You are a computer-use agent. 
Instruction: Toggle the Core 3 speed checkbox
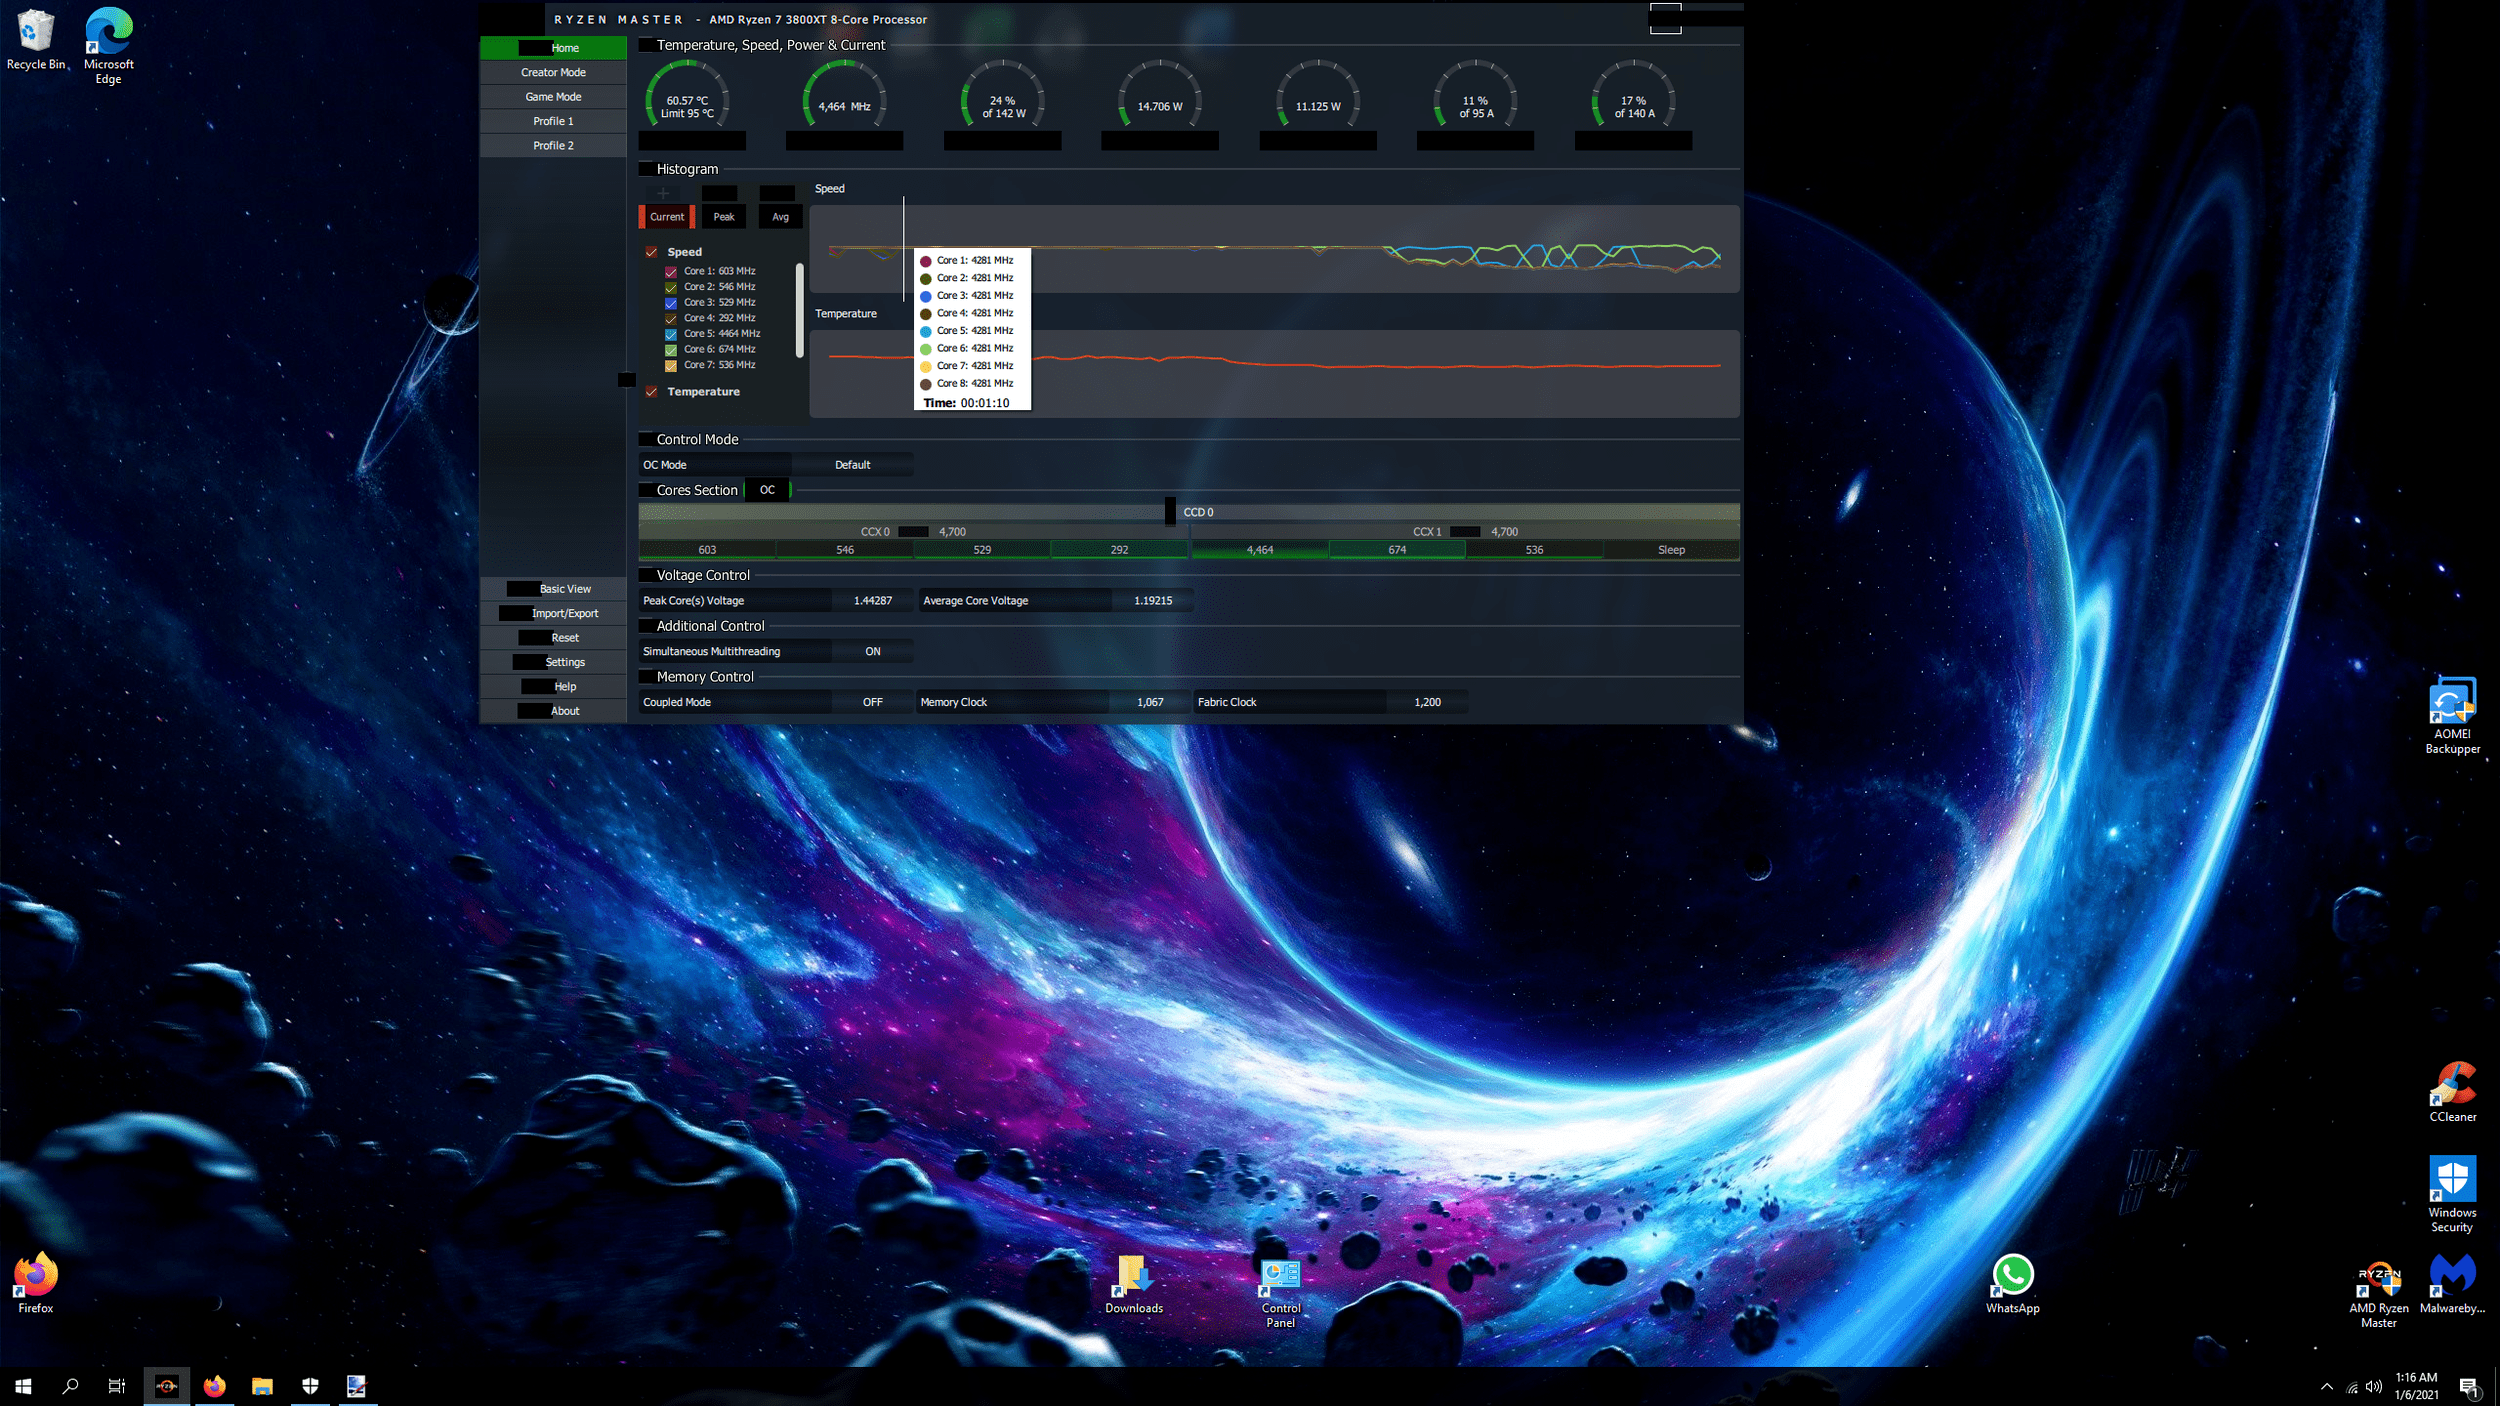pos(671,303)
